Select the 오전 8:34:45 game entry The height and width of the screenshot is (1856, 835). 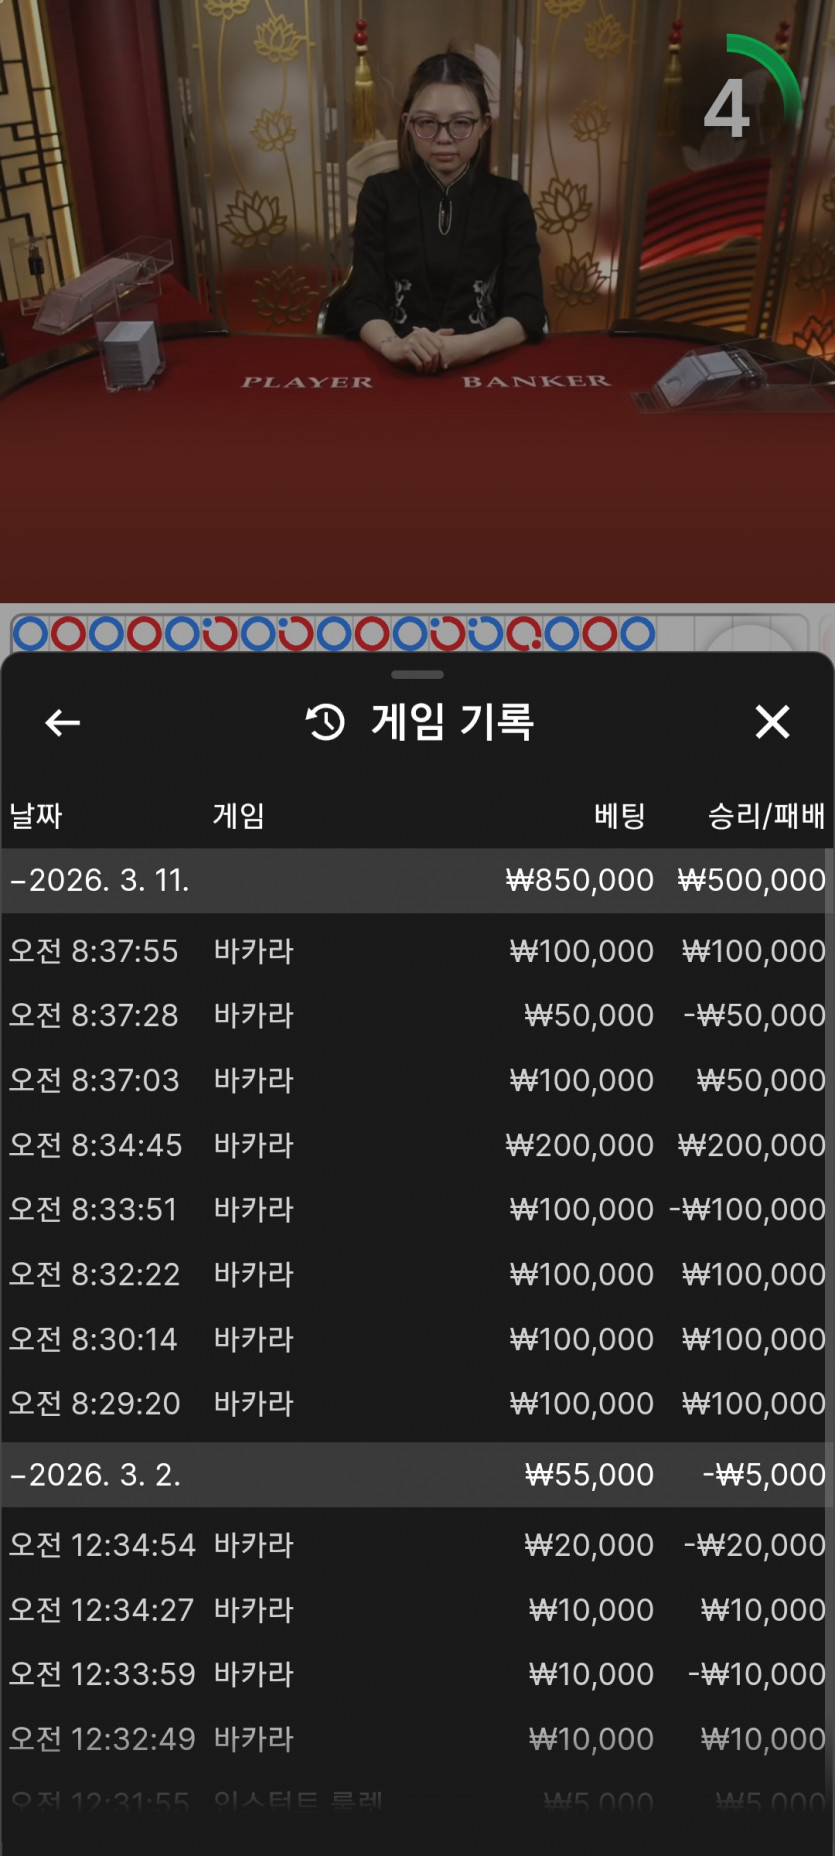click(x=417, y=1144)
